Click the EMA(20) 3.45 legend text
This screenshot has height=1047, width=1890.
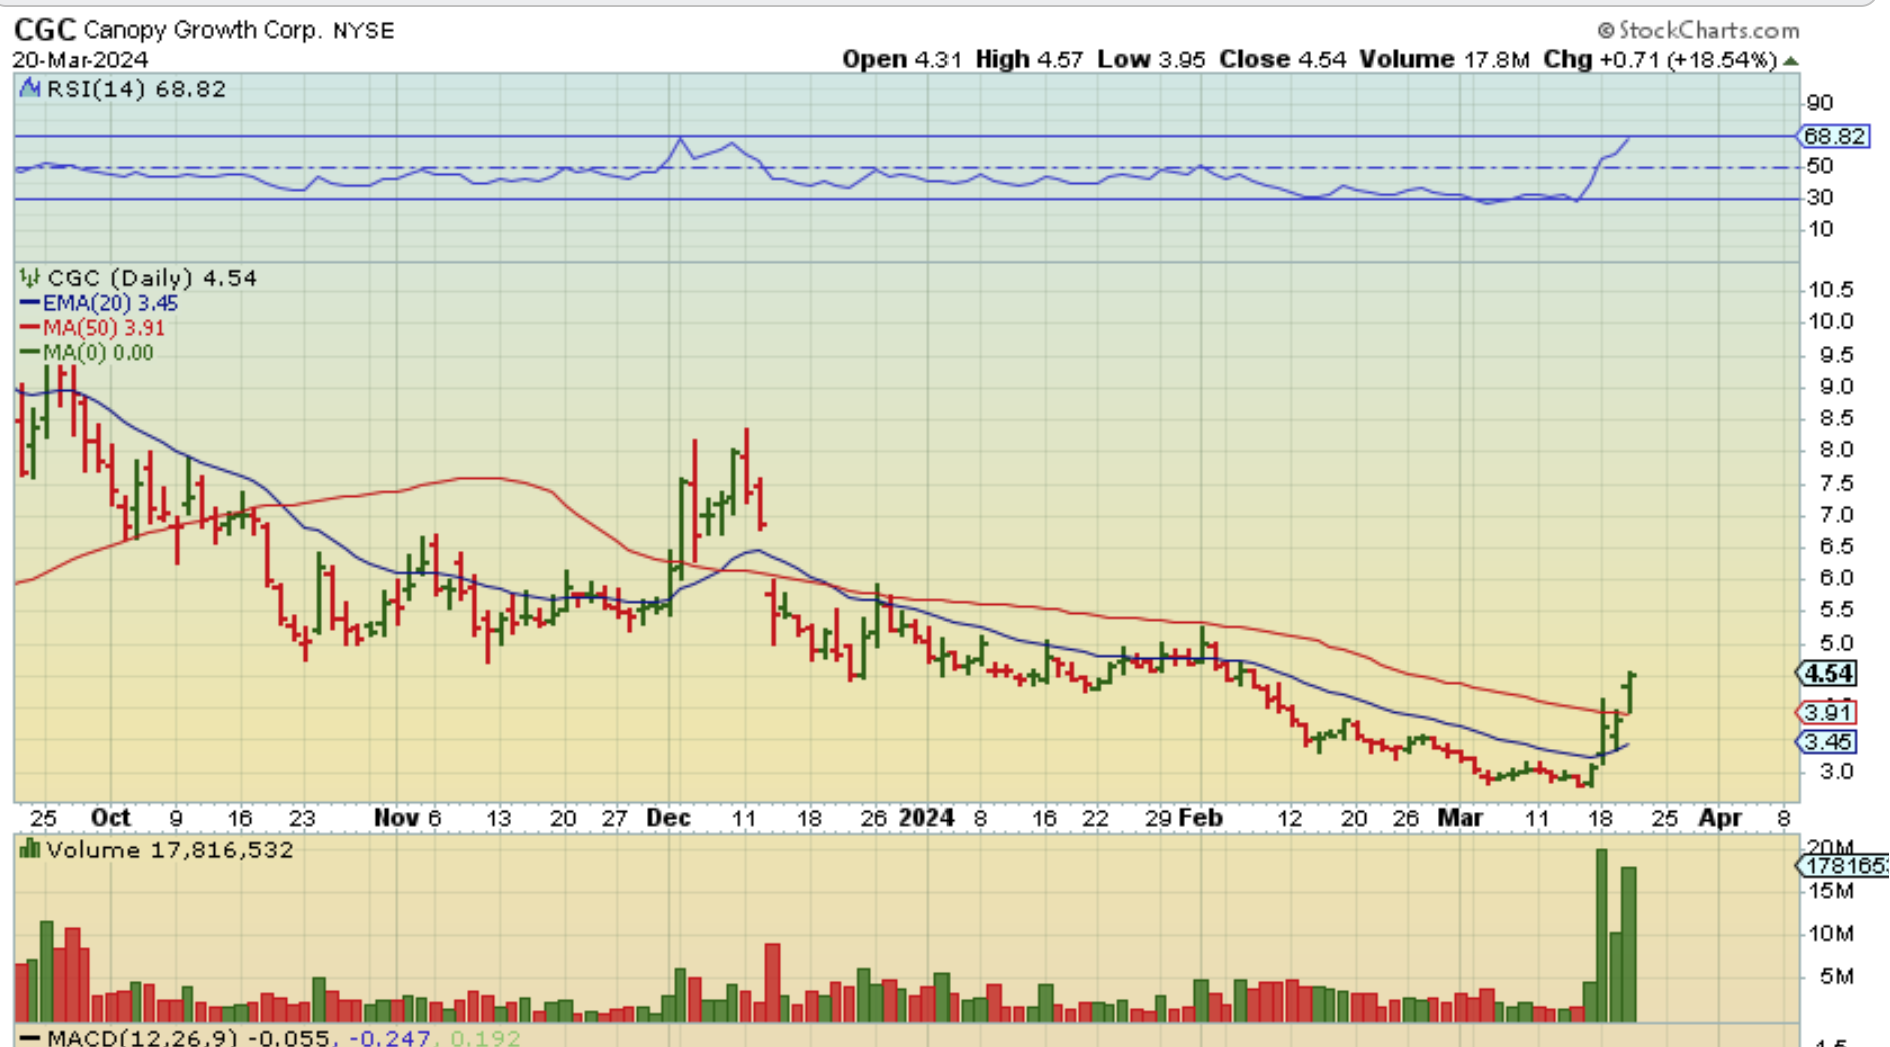(110, 303)
